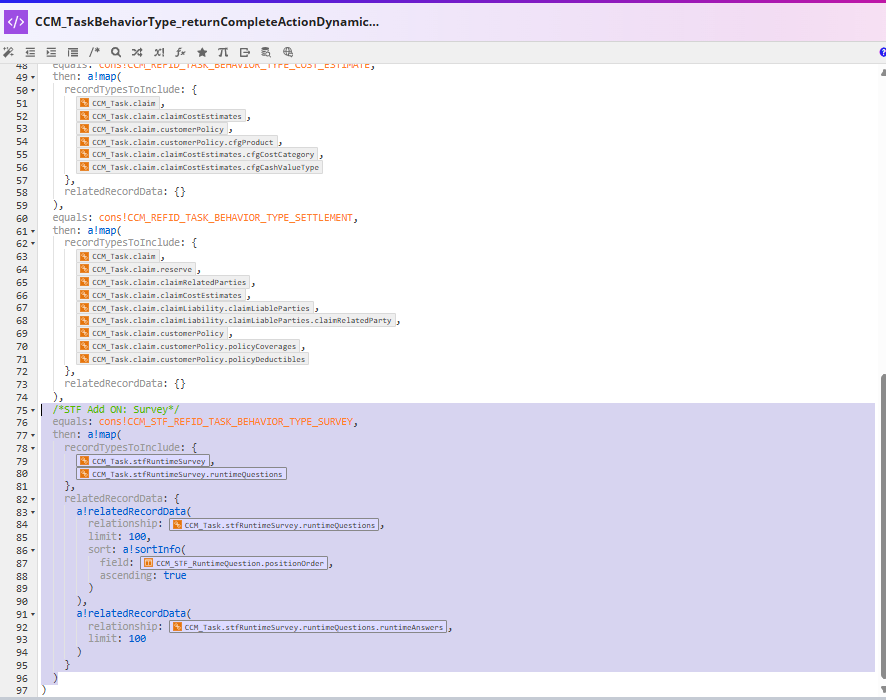886x700 pixels.
Task: Click cons!CCM_REFID_TASK_BEHAVIOR_TYPE_SETTLEMENT constant text
Action: 226,218
